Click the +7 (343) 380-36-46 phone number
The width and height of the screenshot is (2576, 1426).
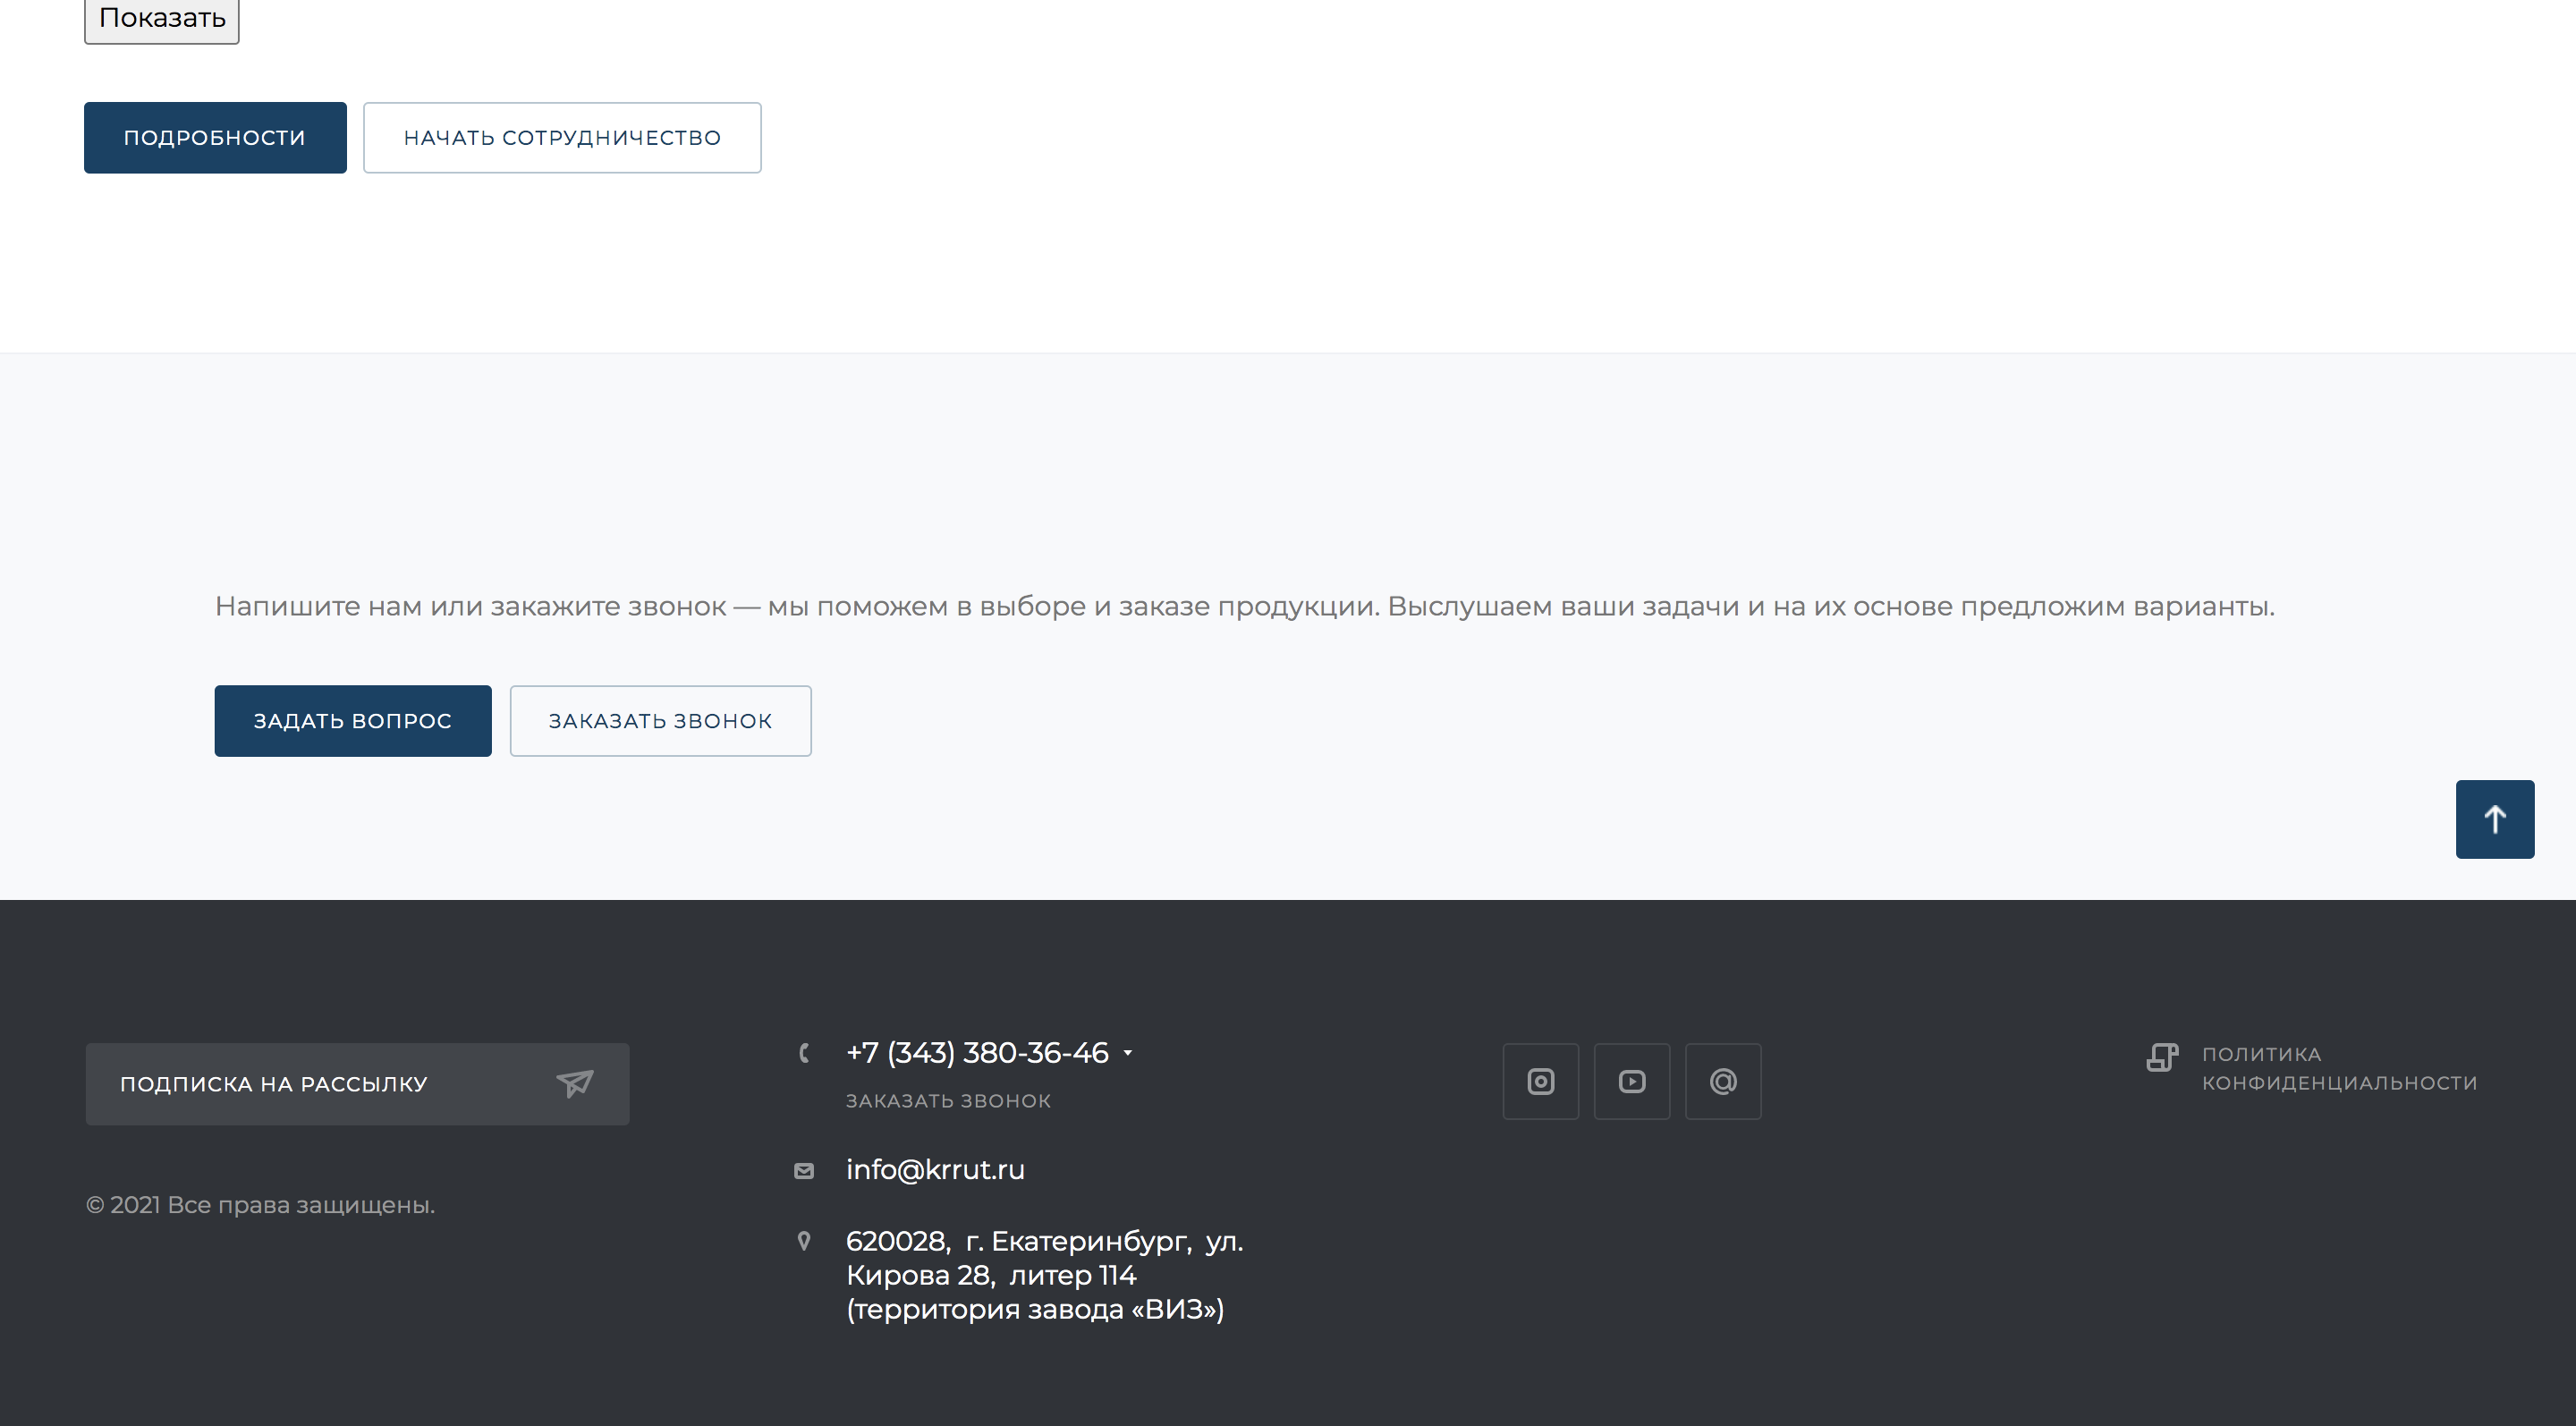coord(977,1052)
